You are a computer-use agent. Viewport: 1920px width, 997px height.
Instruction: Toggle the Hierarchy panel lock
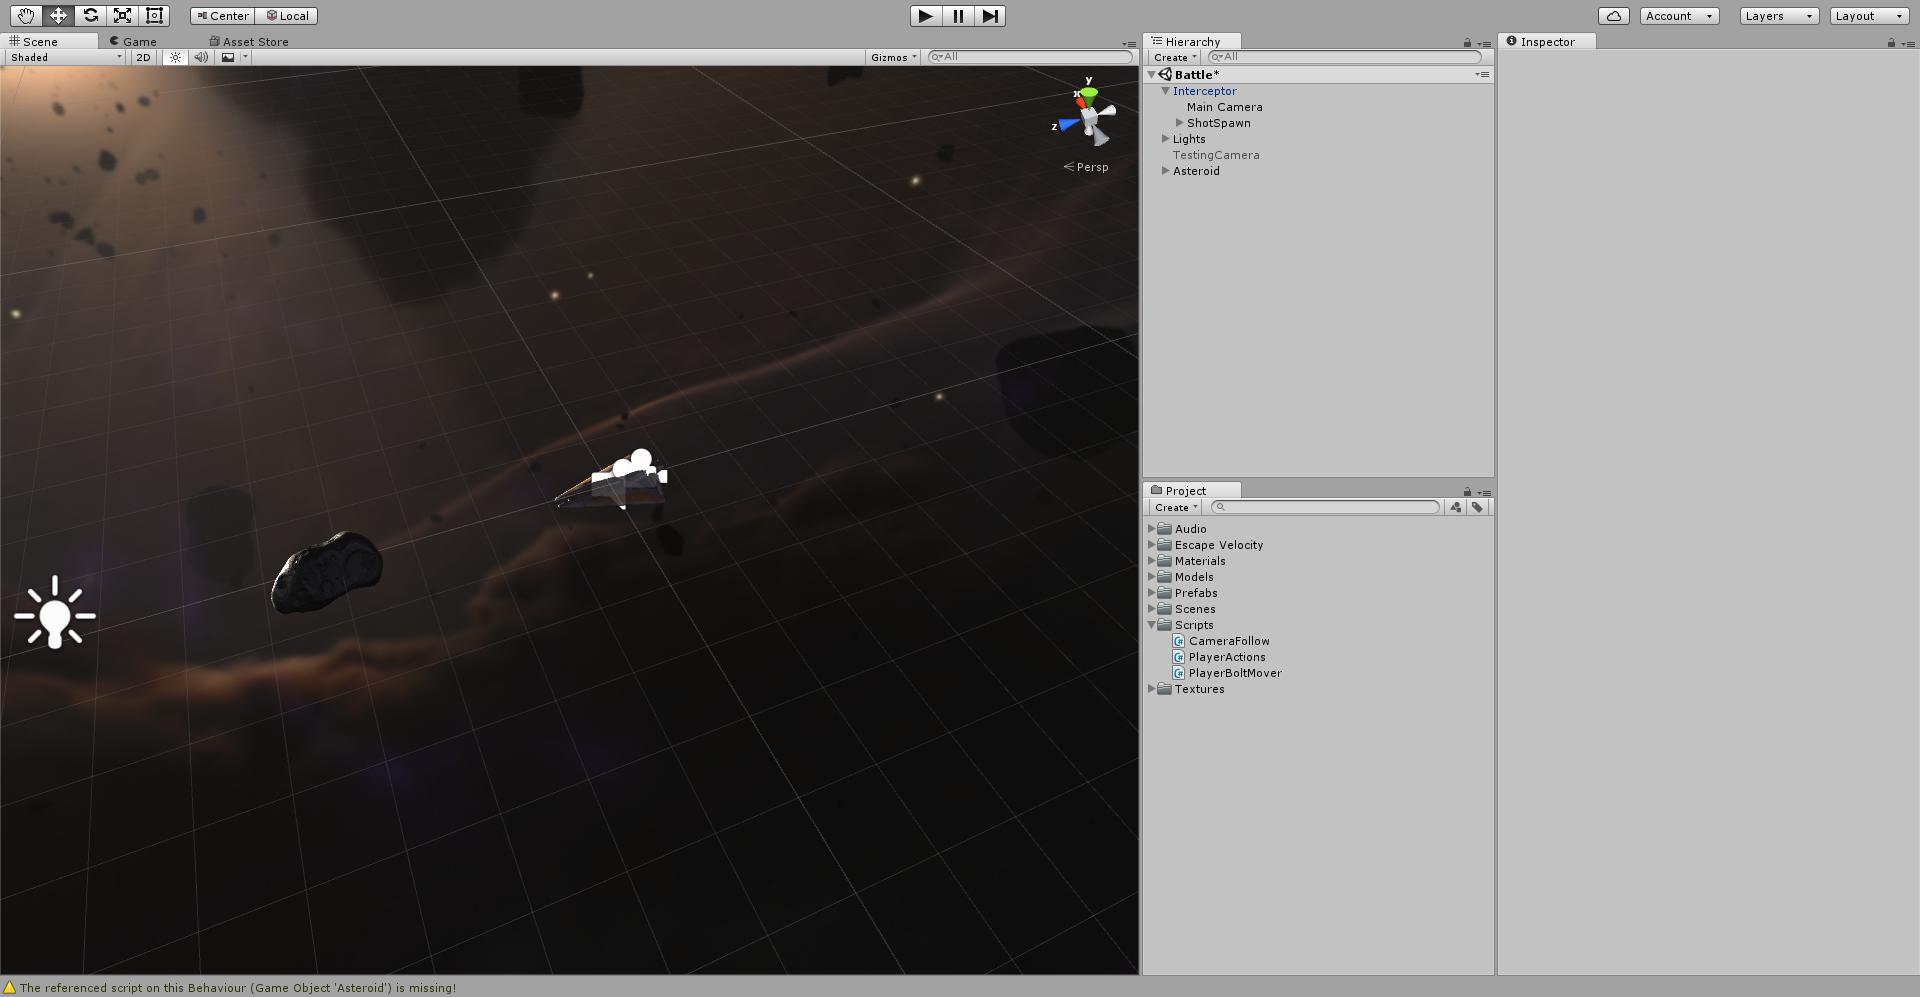click(x=1467, y=43)
